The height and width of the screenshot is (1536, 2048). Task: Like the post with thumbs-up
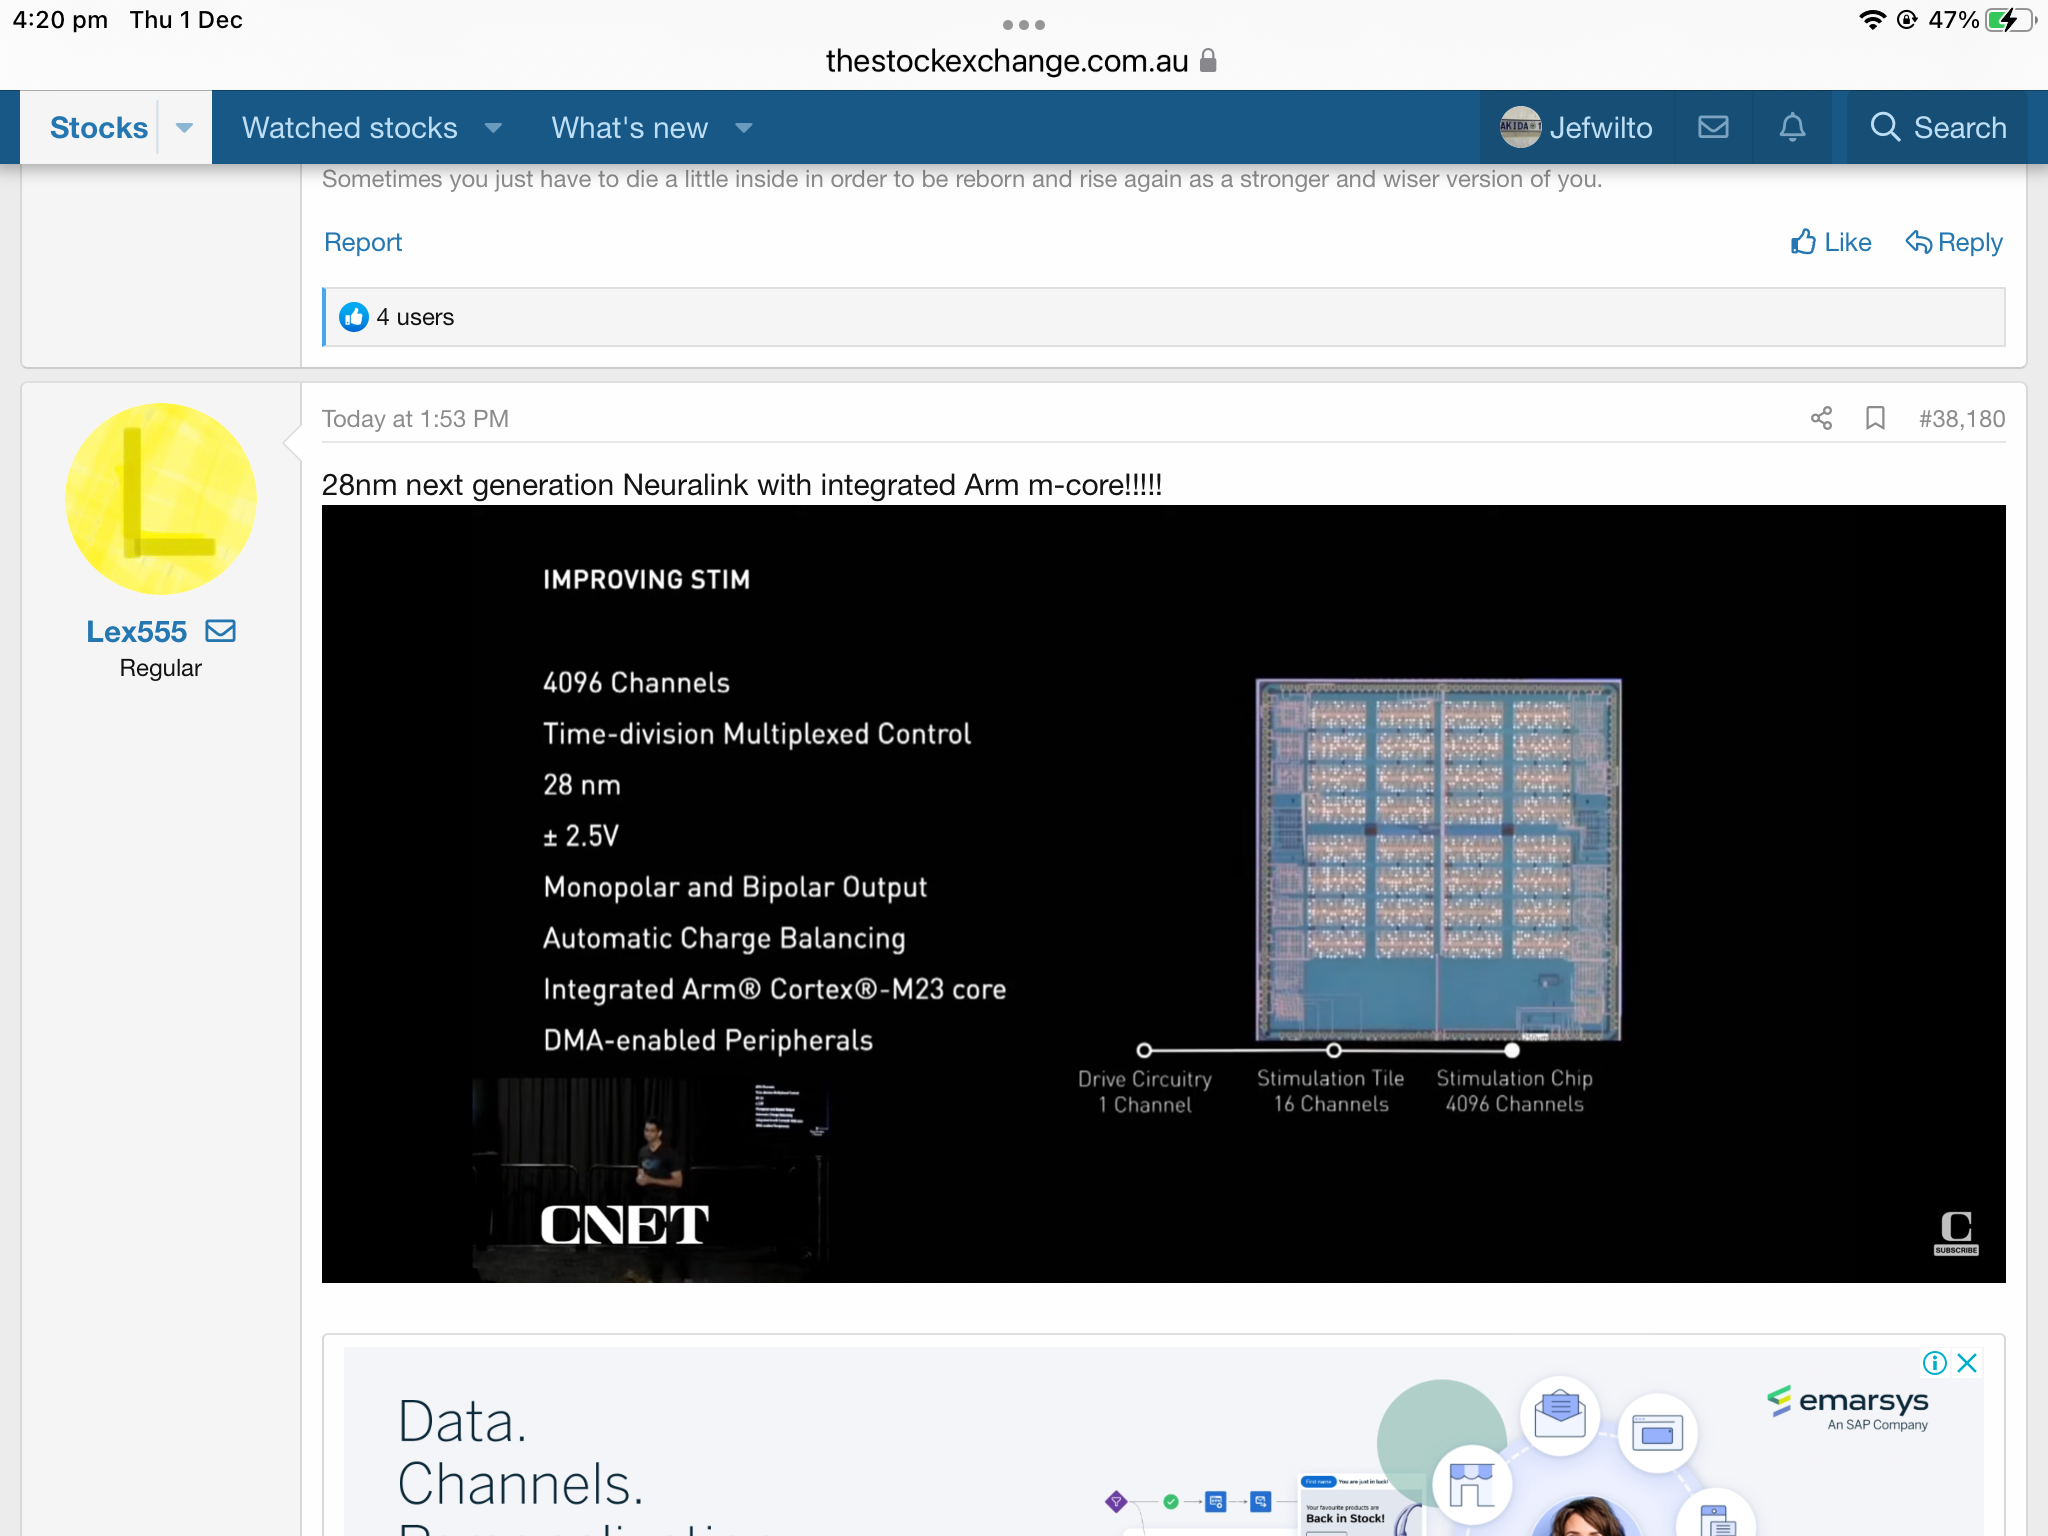pyautogui.click(x=1830, y=242)
